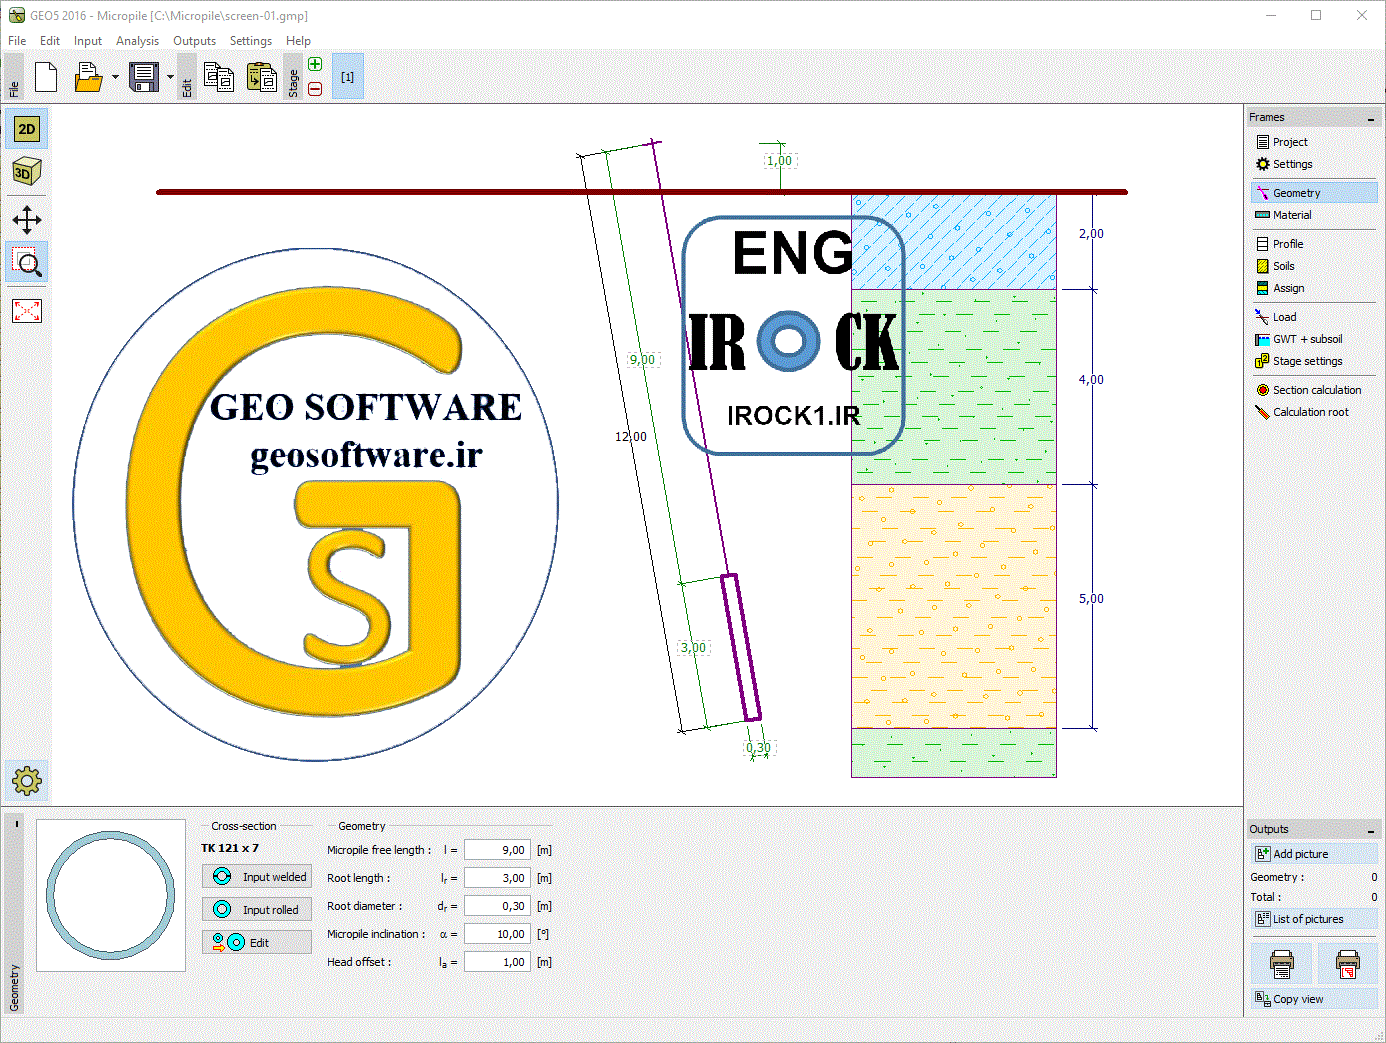Open the gear drawing settings icon
Viewport: 1386px width, 1043px height.
pos(27,780)
